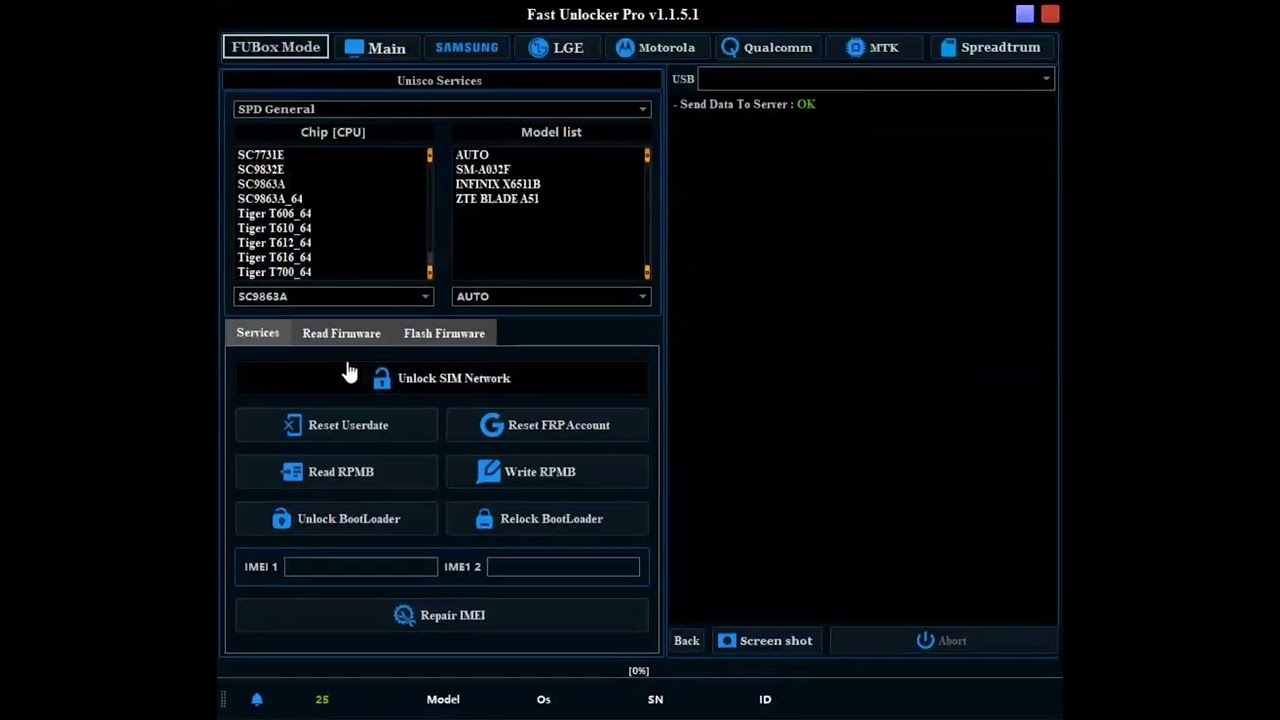Click Reset FRP Account button
Viewport: 1280px width, 720px height.
[x=547, y=425]
